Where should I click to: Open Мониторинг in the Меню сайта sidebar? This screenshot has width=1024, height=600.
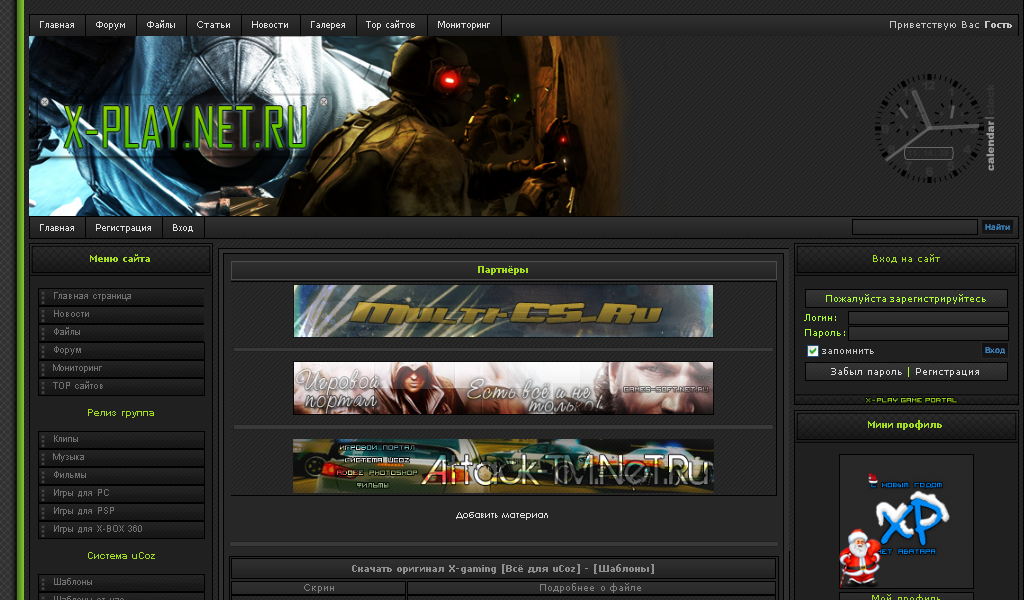(121, 368)
